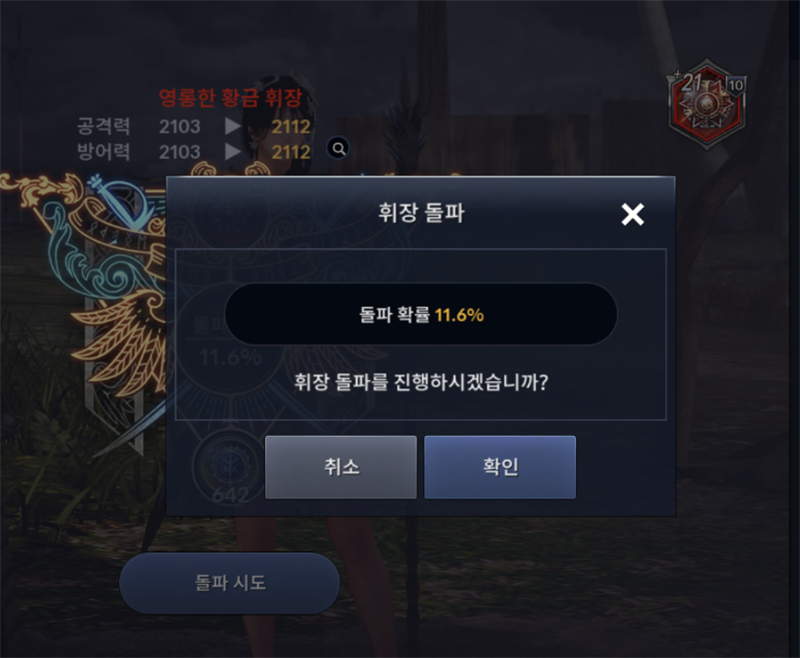
Task: Click the 휘장 돌파 dialog title
Action: pyautogui.click(x=421, y=213)
